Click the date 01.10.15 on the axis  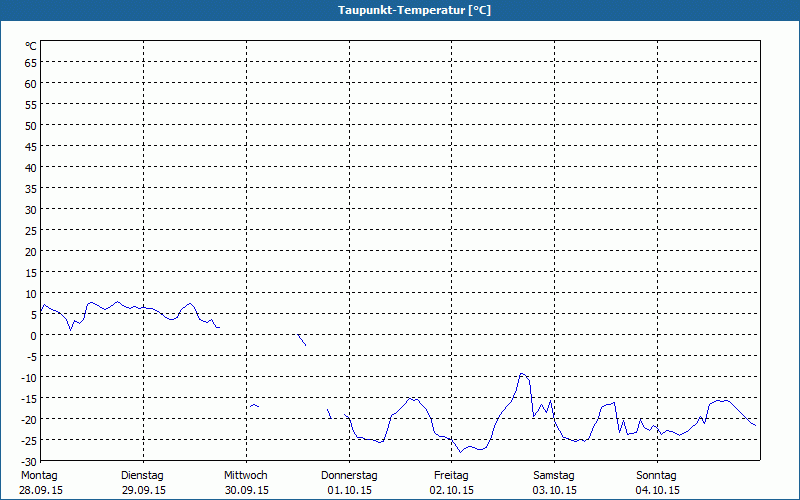(x=349, y=490)
